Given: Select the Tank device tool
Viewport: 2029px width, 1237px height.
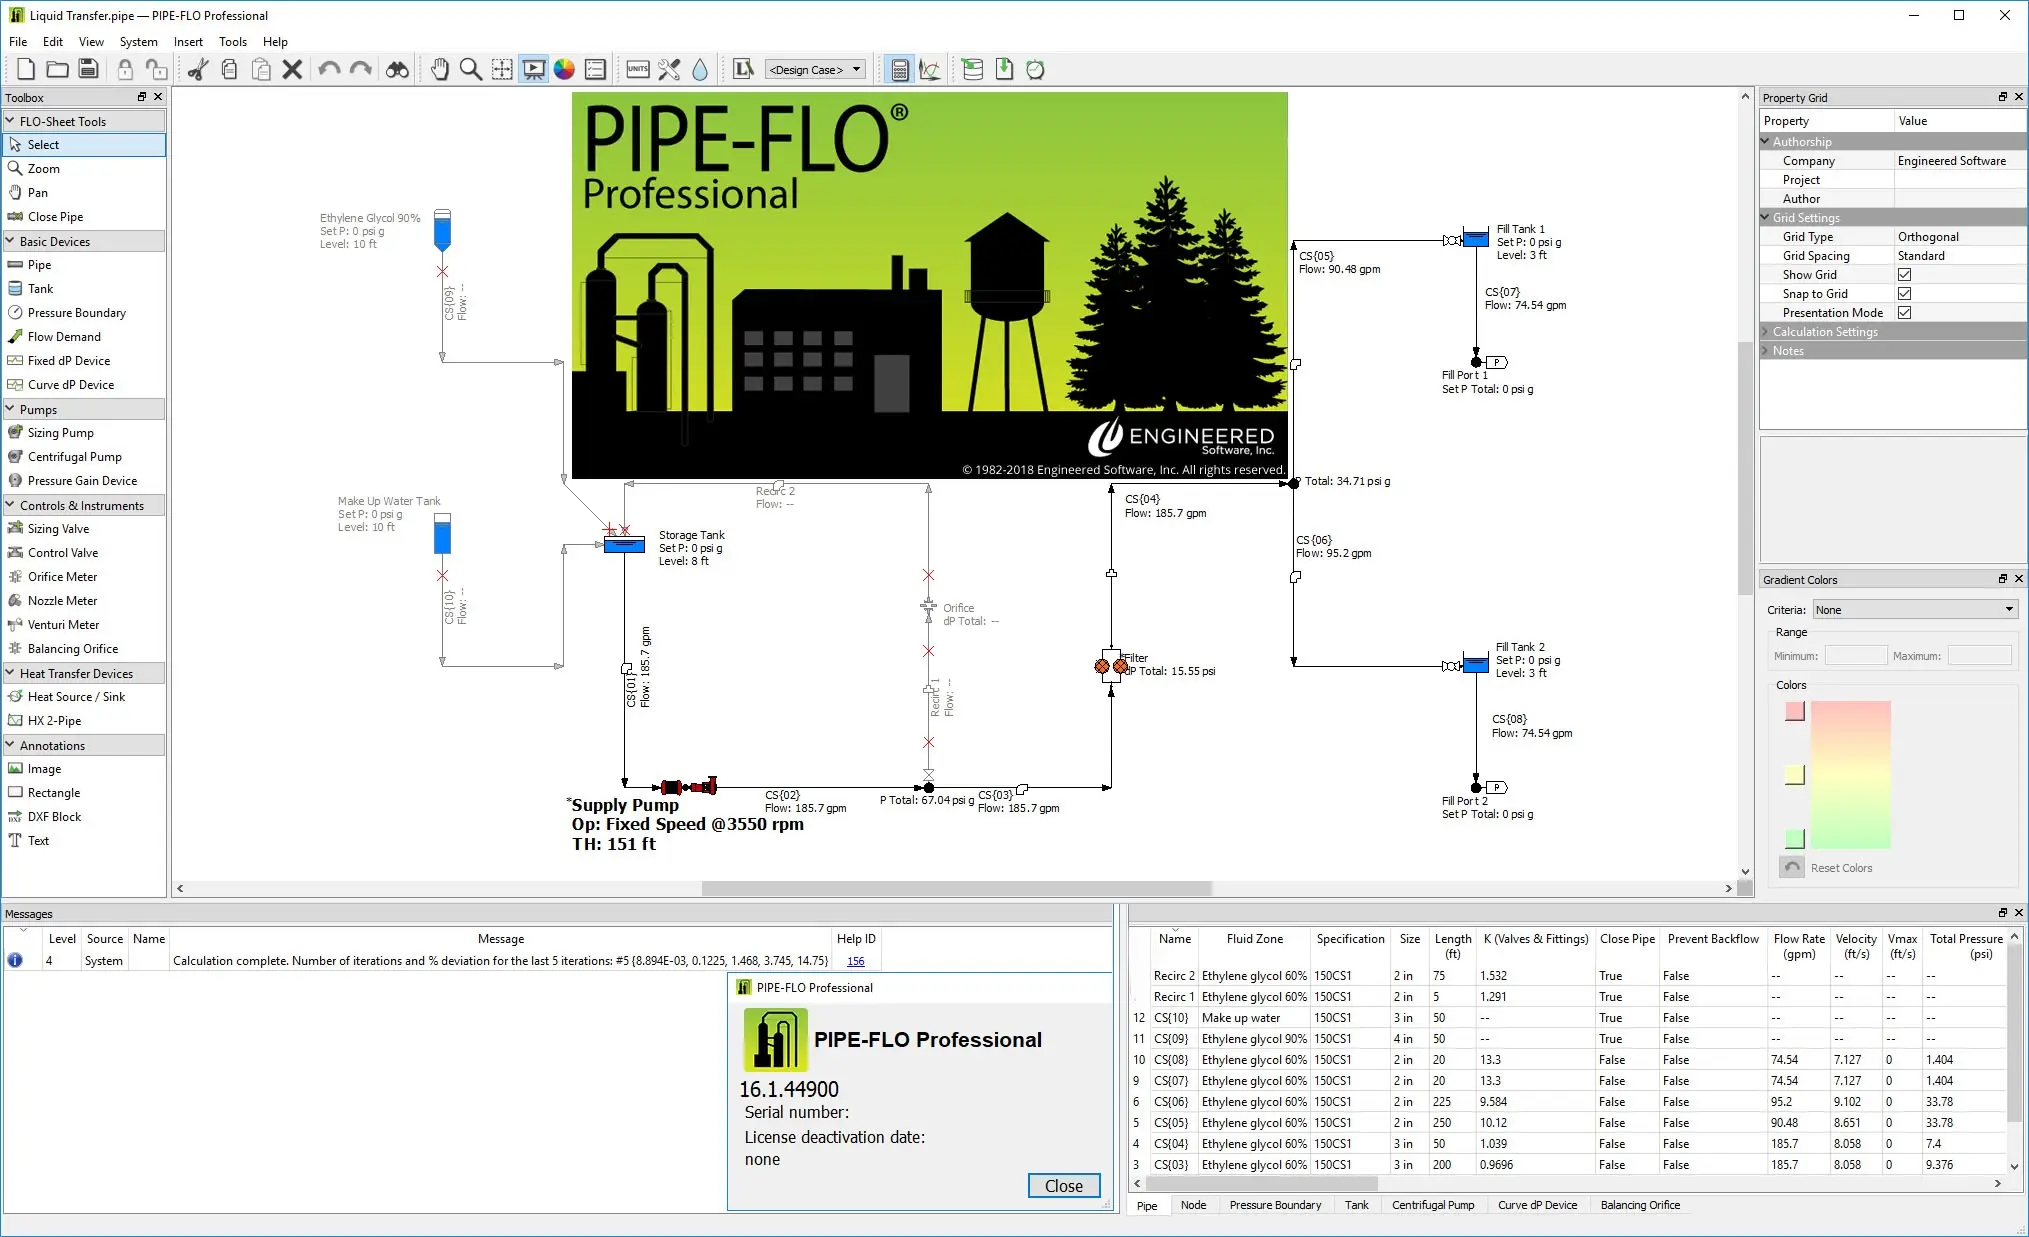Looking at the screenshot, I should (40, 289).
